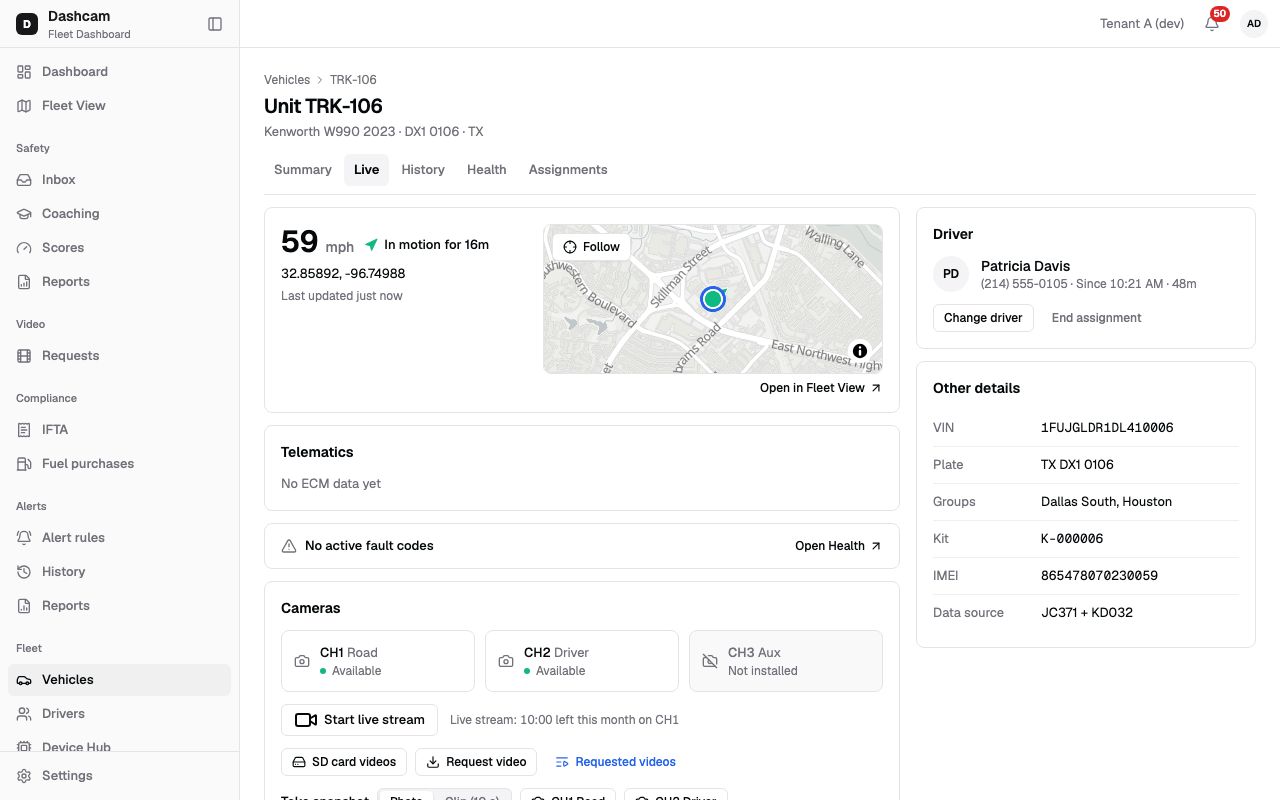1280x800 pixels.
Task: Switch to the History tab of the unit
Action: click(423, 170)
